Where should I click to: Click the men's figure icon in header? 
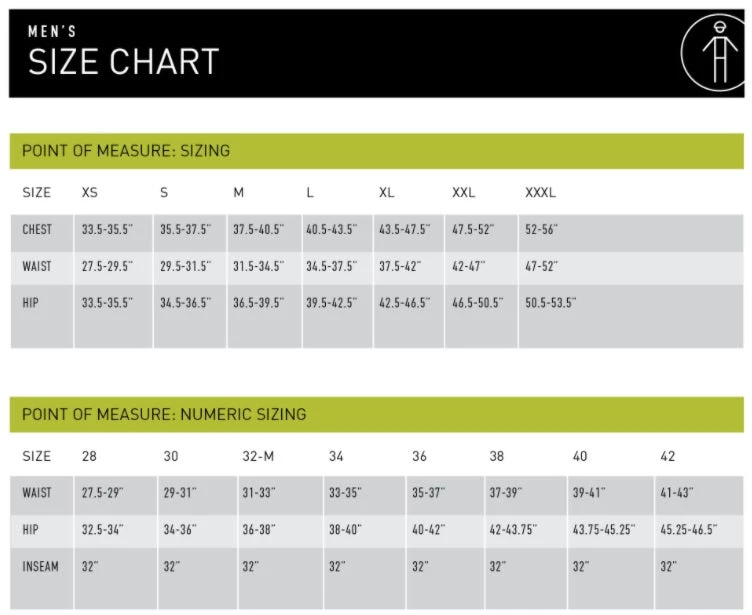coord(713,52)
